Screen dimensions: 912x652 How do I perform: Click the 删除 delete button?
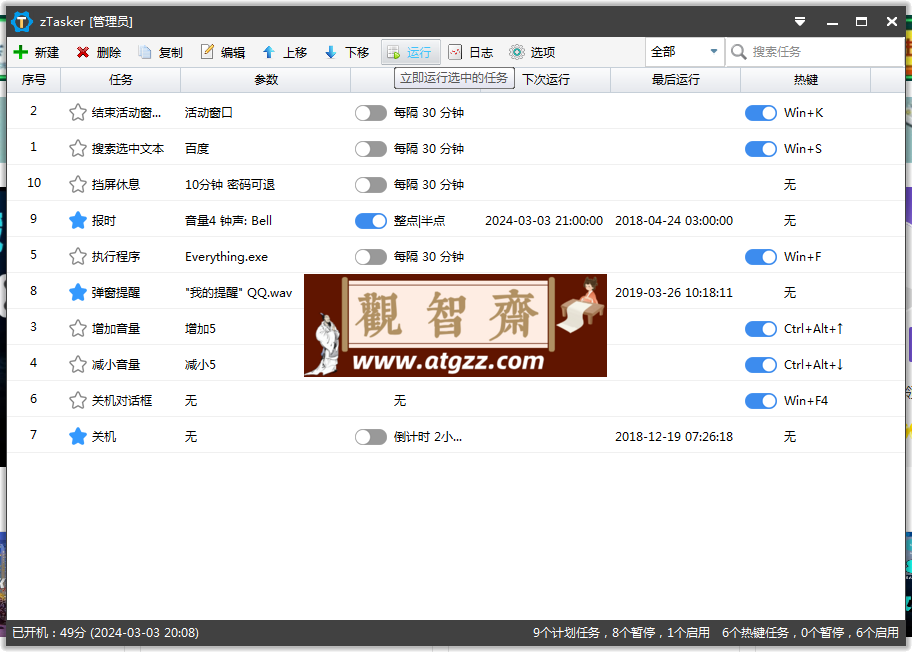click(x=98, y=52)
